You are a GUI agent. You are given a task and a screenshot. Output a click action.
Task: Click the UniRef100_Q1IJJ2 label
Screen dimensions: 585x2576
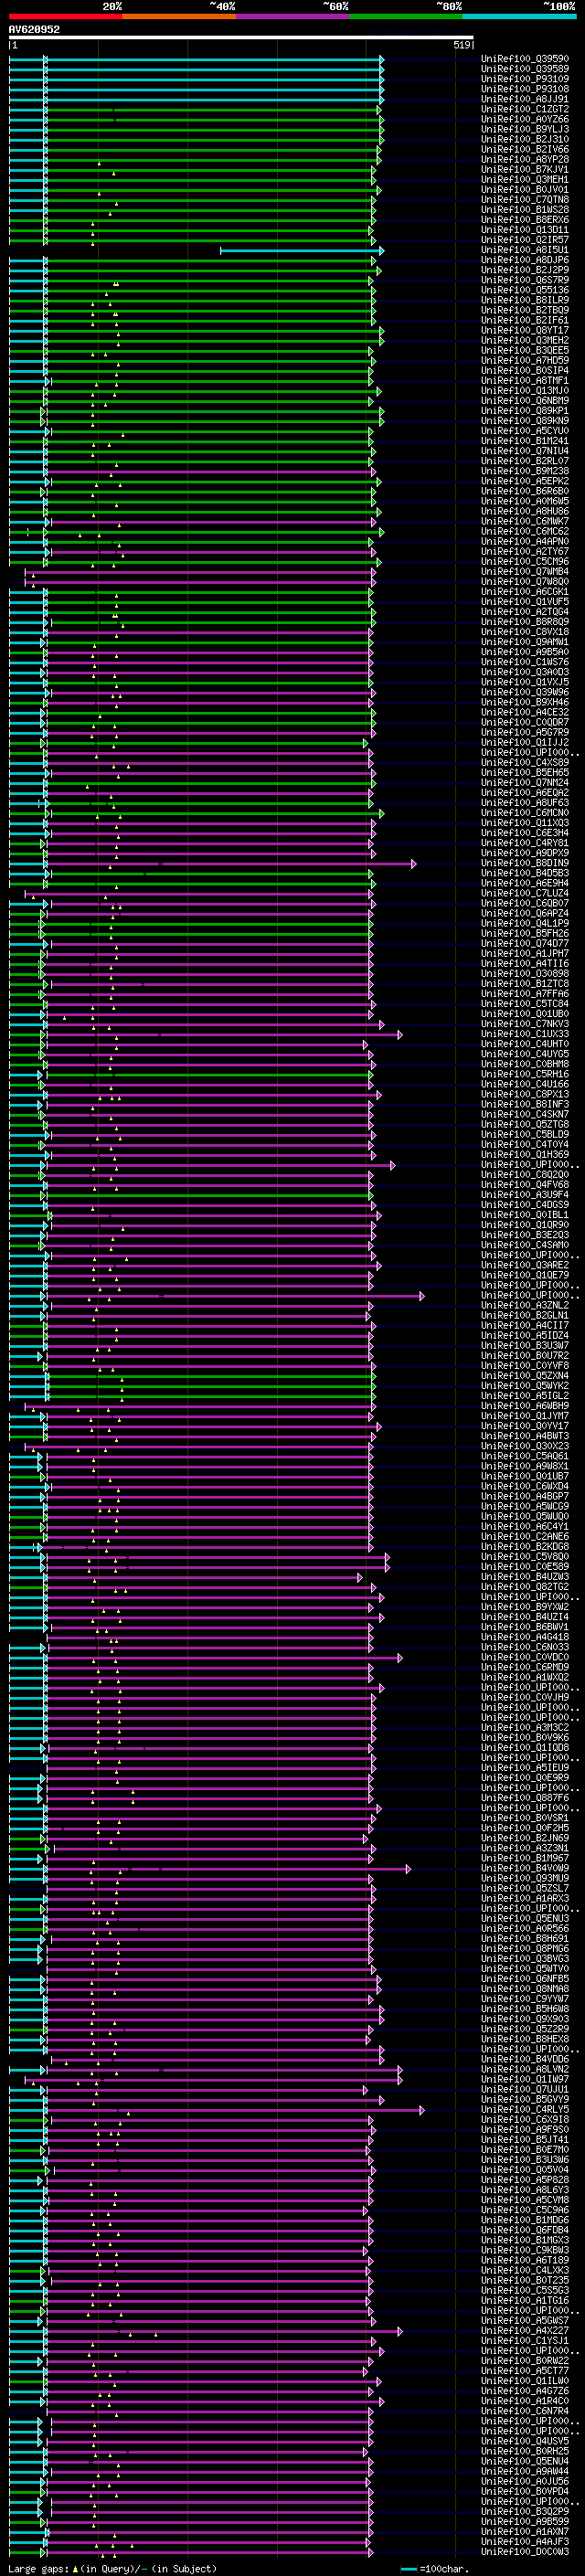(x=525, y=742)
